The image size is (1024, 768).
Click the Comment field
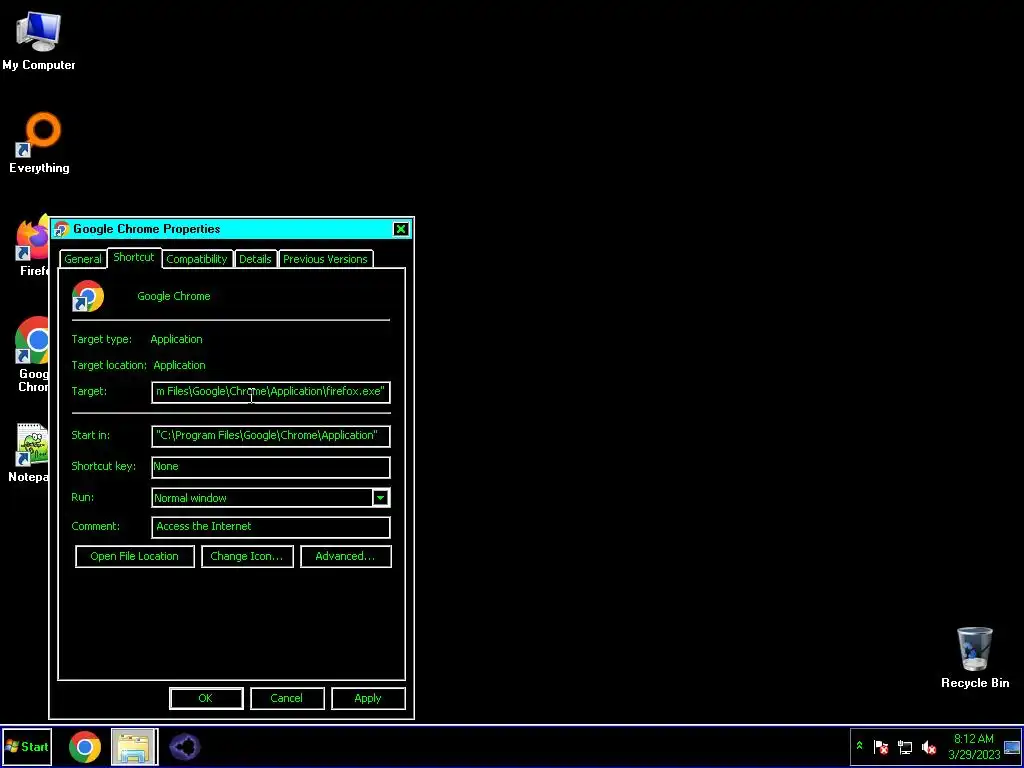click(x=271, y=526)
